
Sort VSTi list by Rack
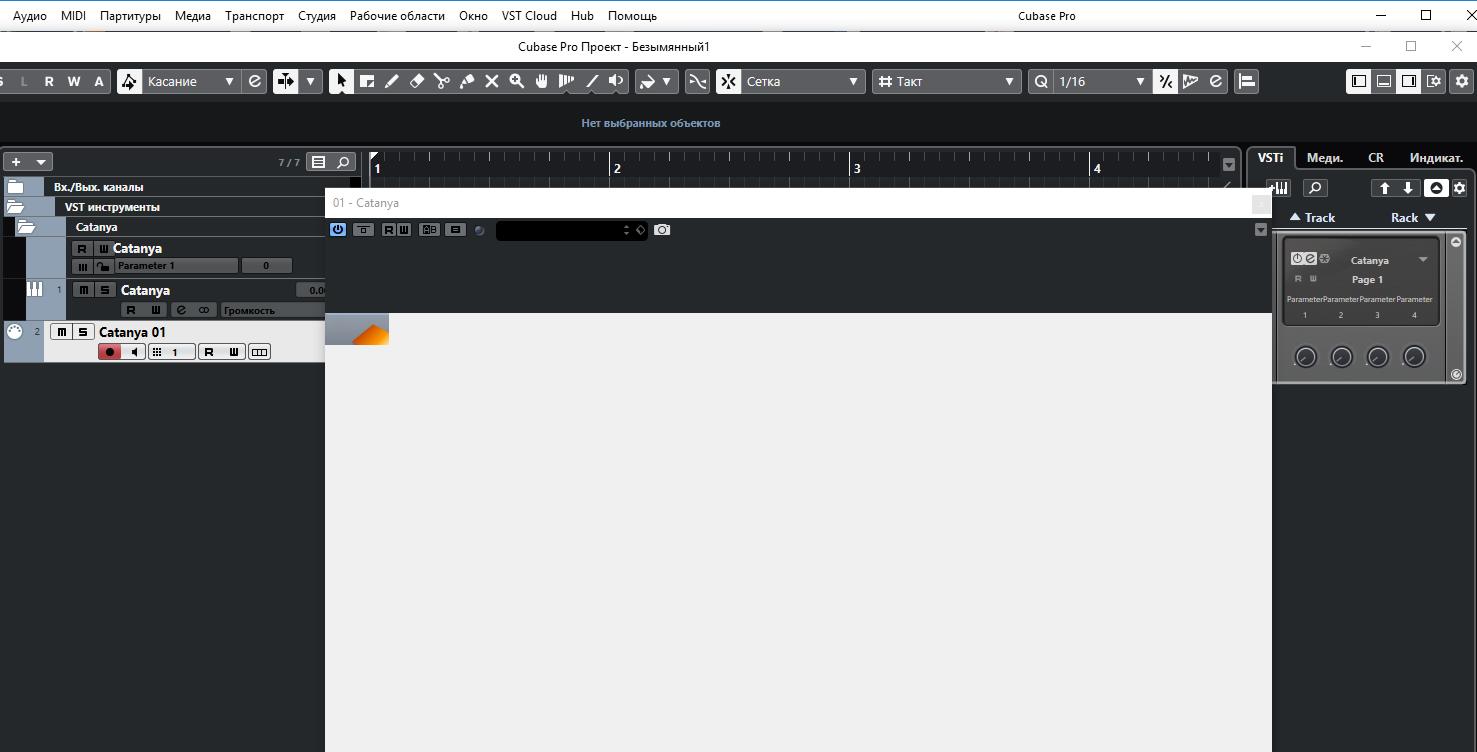click(x=1412, y=217)
